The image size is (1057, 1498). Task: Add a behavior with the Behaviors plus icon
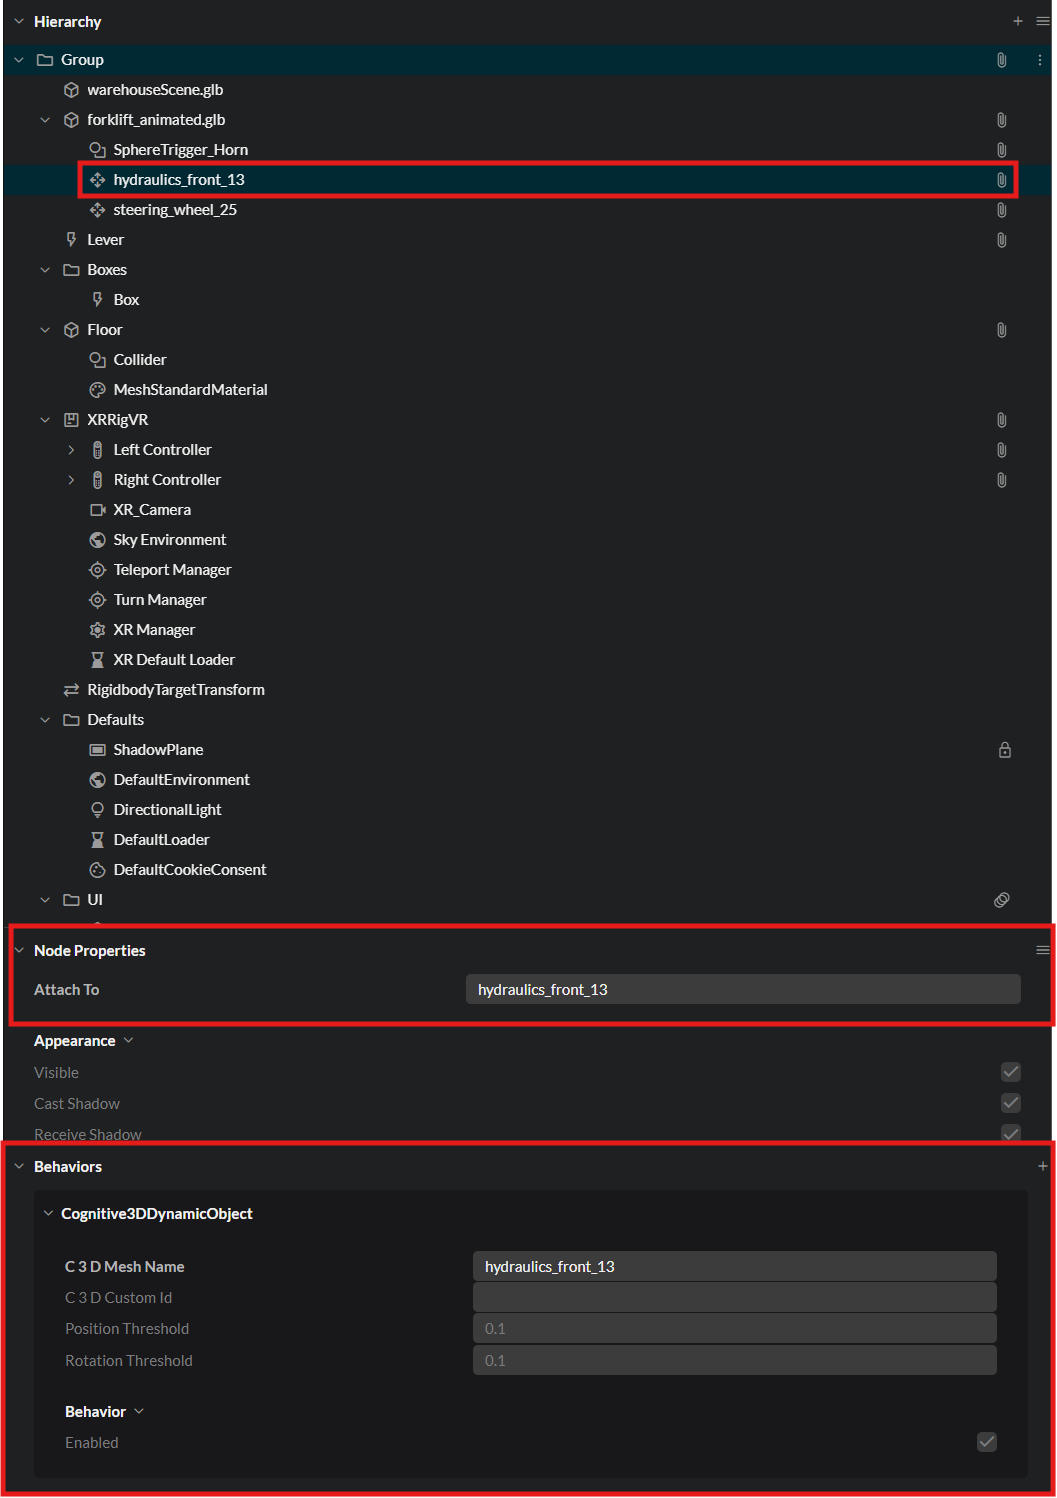click(1043, 1166)
